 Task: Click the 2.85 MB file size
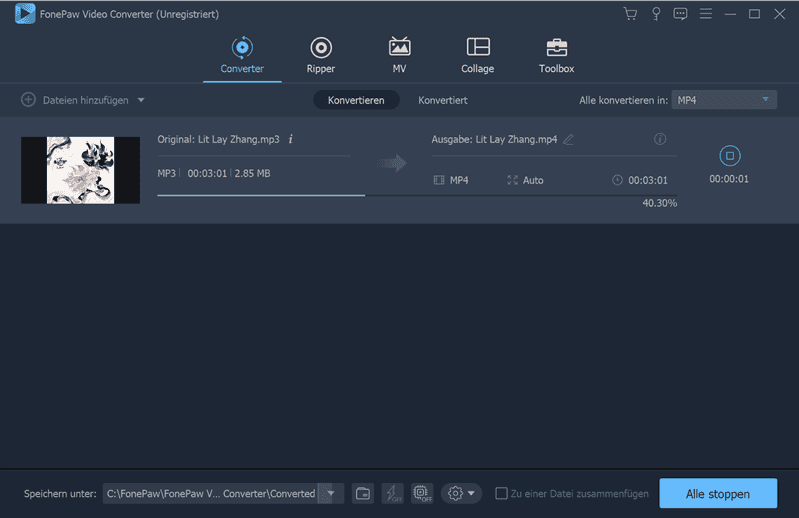(252, 173)
